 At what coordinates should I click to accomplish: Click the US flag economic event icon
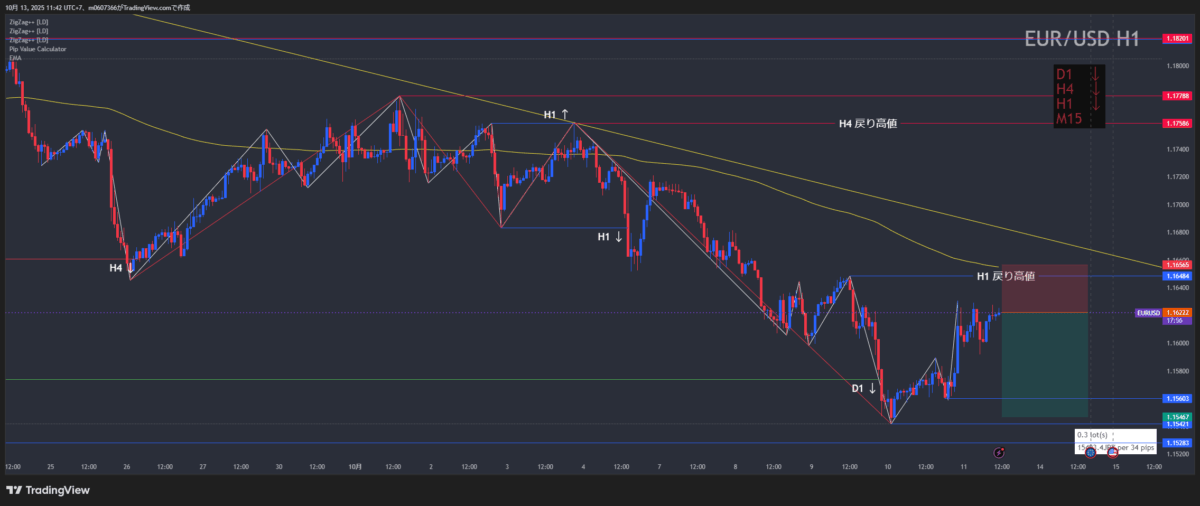point(1112,453)
